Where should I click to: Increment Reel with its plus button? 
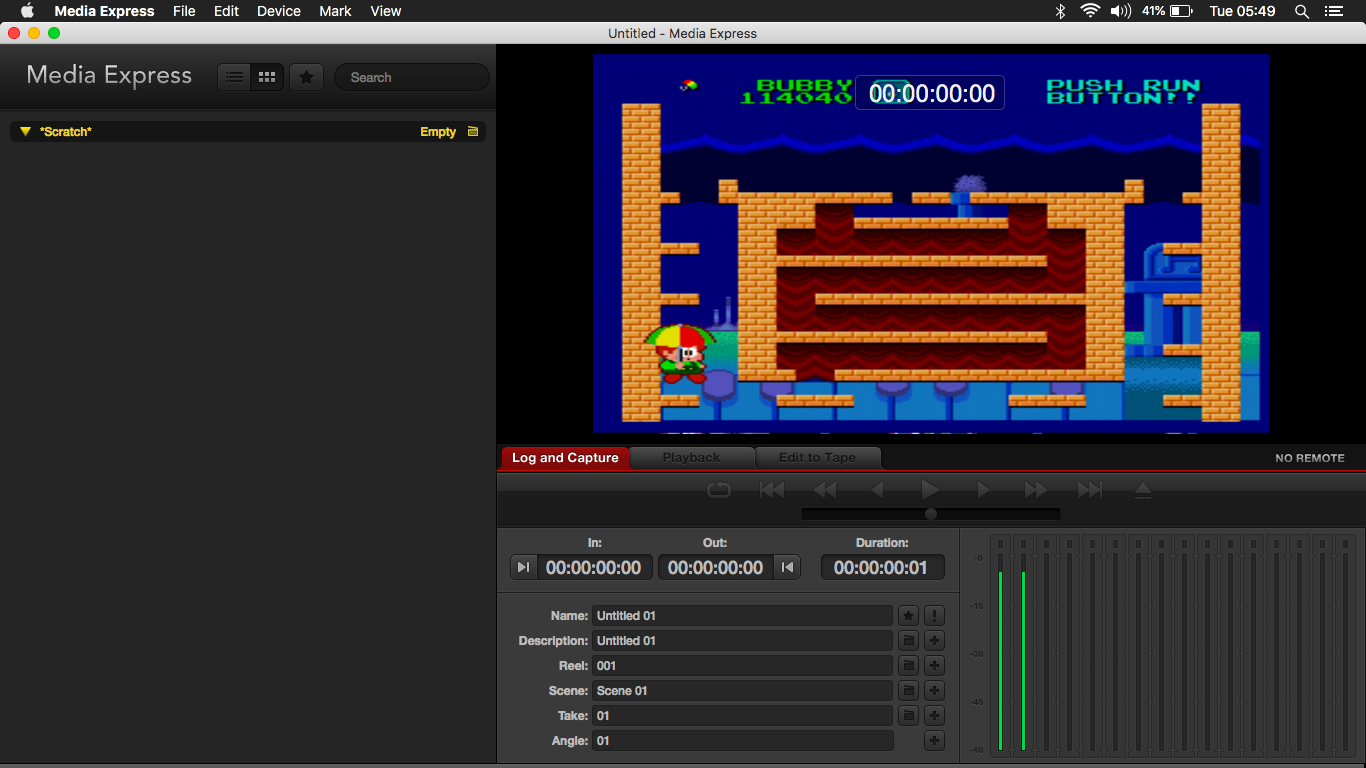pyautogui.click(x=934, y=666)
